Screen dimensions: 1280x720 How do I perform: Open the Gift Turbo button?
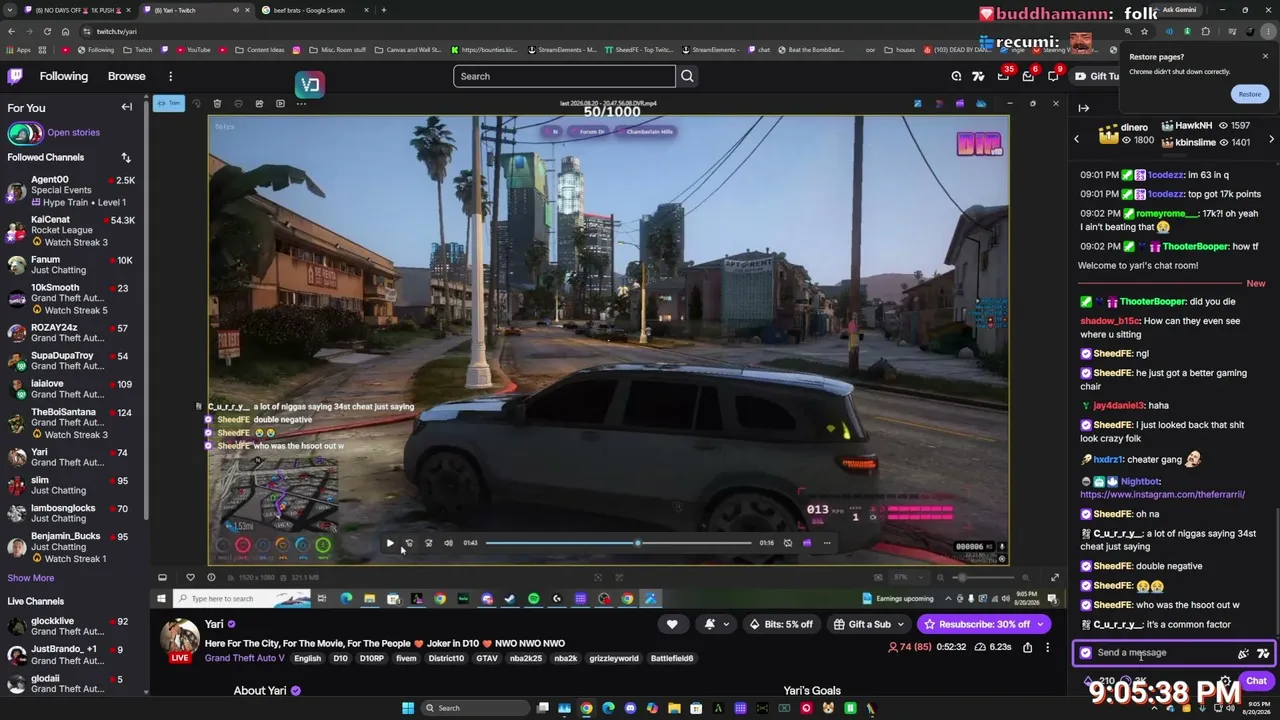(1097, 76)
